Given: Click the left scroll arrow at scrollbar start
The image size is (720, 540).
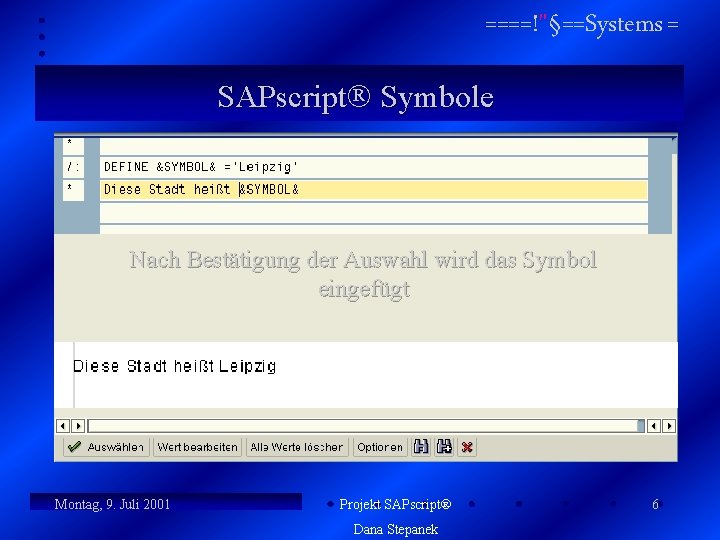Looking at the screenshot, I should [x=63, y=426].
